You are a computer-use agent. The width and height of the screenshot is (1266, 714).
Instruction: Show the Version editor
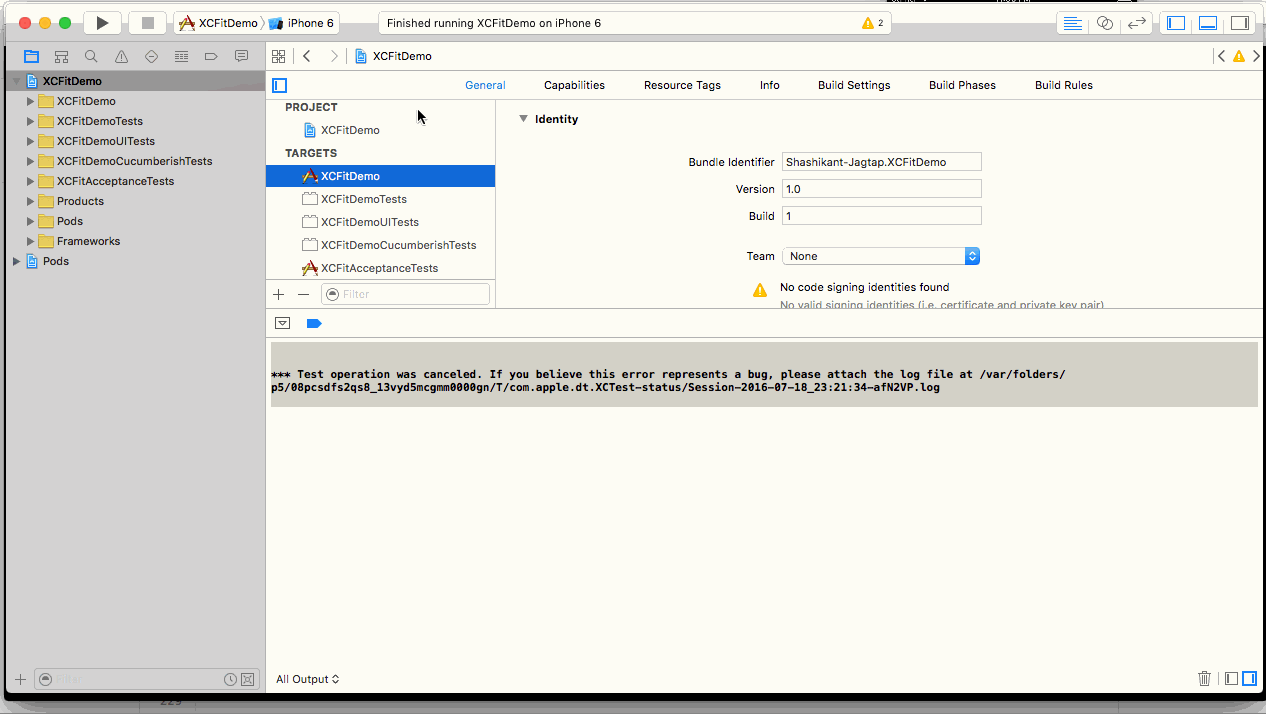1136,23
